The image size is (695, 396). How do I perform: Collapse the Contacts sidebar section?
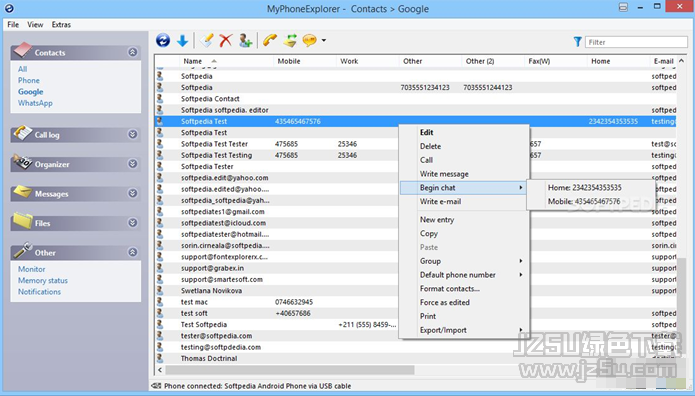point(133,52)
